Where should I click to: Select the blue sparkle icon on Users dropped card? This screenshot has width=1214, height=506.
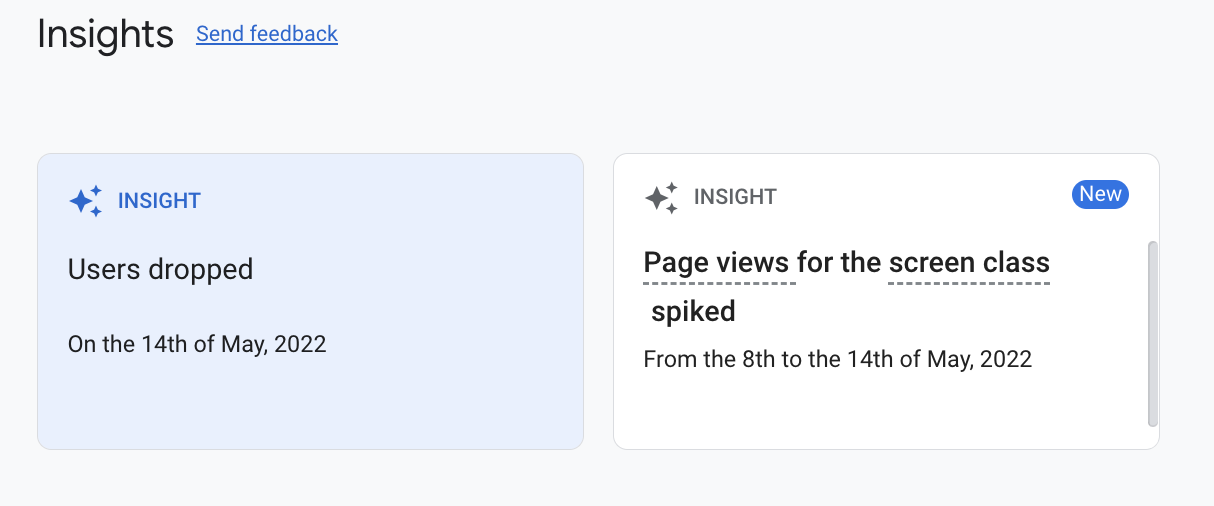(x=86, y=201)
